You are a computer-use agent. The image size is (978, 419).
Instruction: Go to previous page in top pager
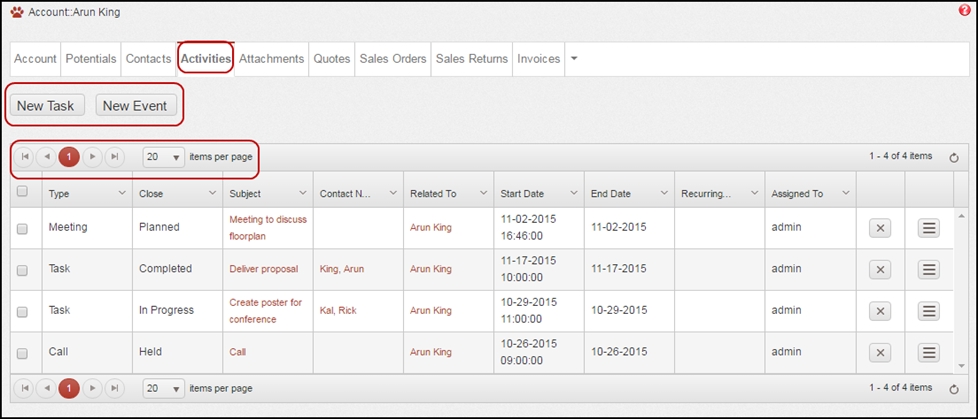coord(46,157)
